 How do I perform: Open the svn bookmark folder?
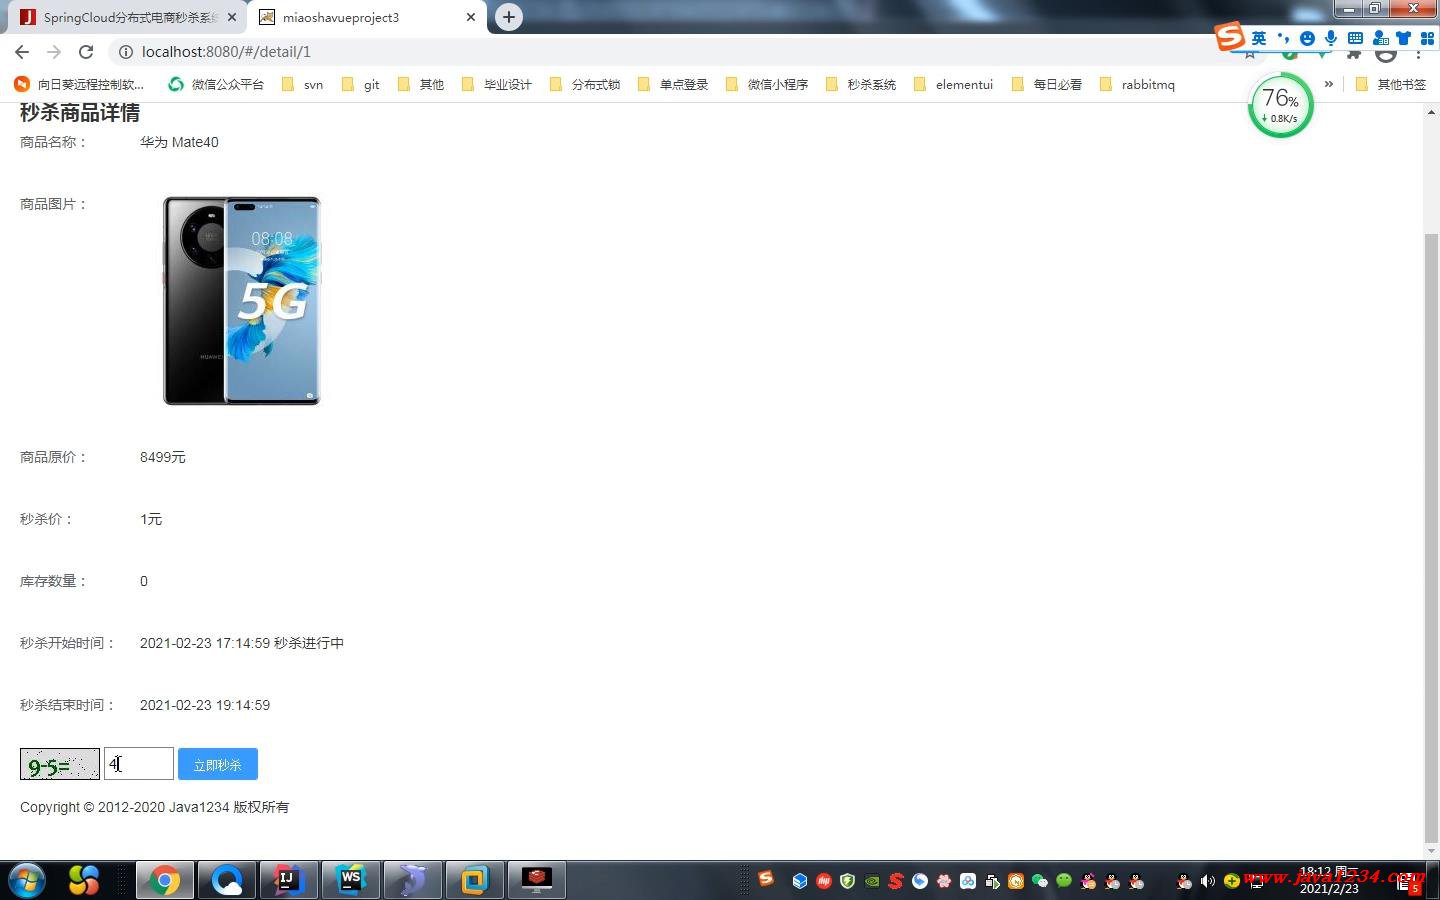point(302,85)
